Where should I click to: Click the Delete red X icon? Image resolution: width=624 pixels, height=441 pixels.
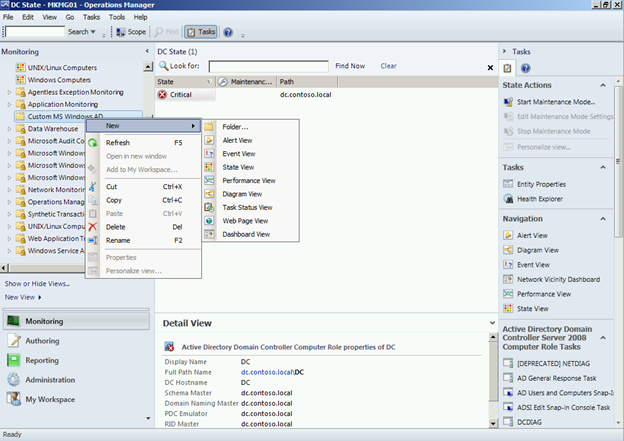point(93,227)
